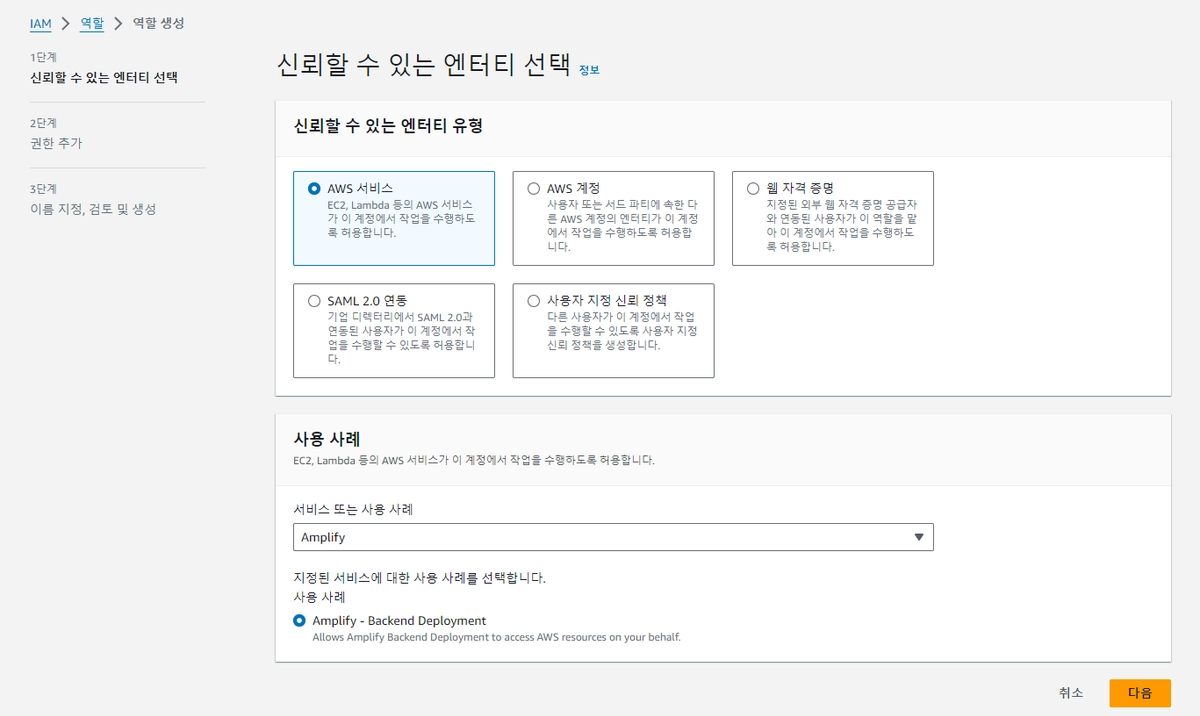The image size is (1200, 716).
Task: Open the 정보 info link
Action: coord(589,70)
